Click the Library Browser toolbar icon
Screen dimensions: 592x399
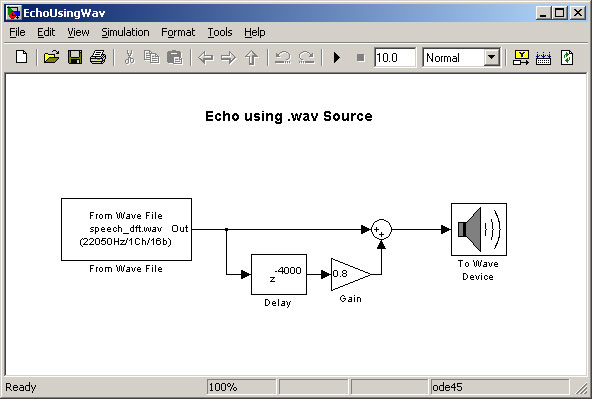click(x=521, y=57)
